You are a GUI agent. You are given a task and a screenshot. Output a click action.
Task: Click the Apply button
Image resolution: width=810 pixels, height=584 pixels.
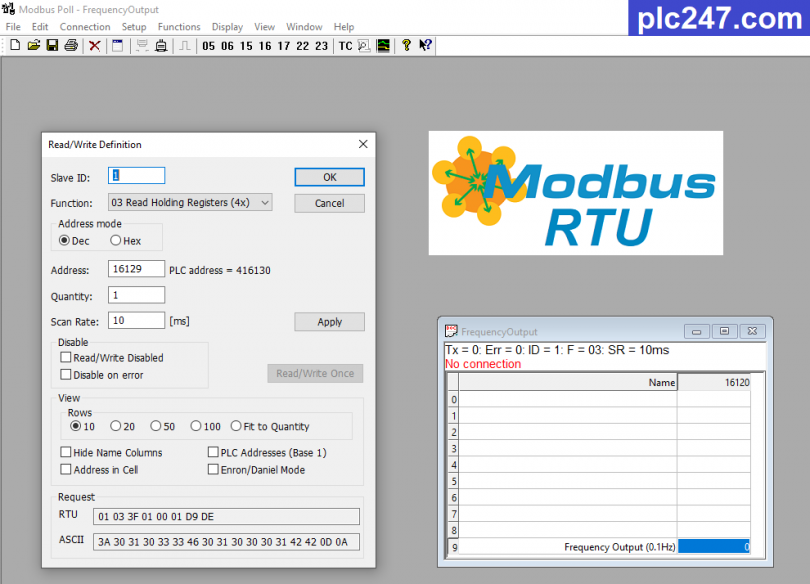330,322
